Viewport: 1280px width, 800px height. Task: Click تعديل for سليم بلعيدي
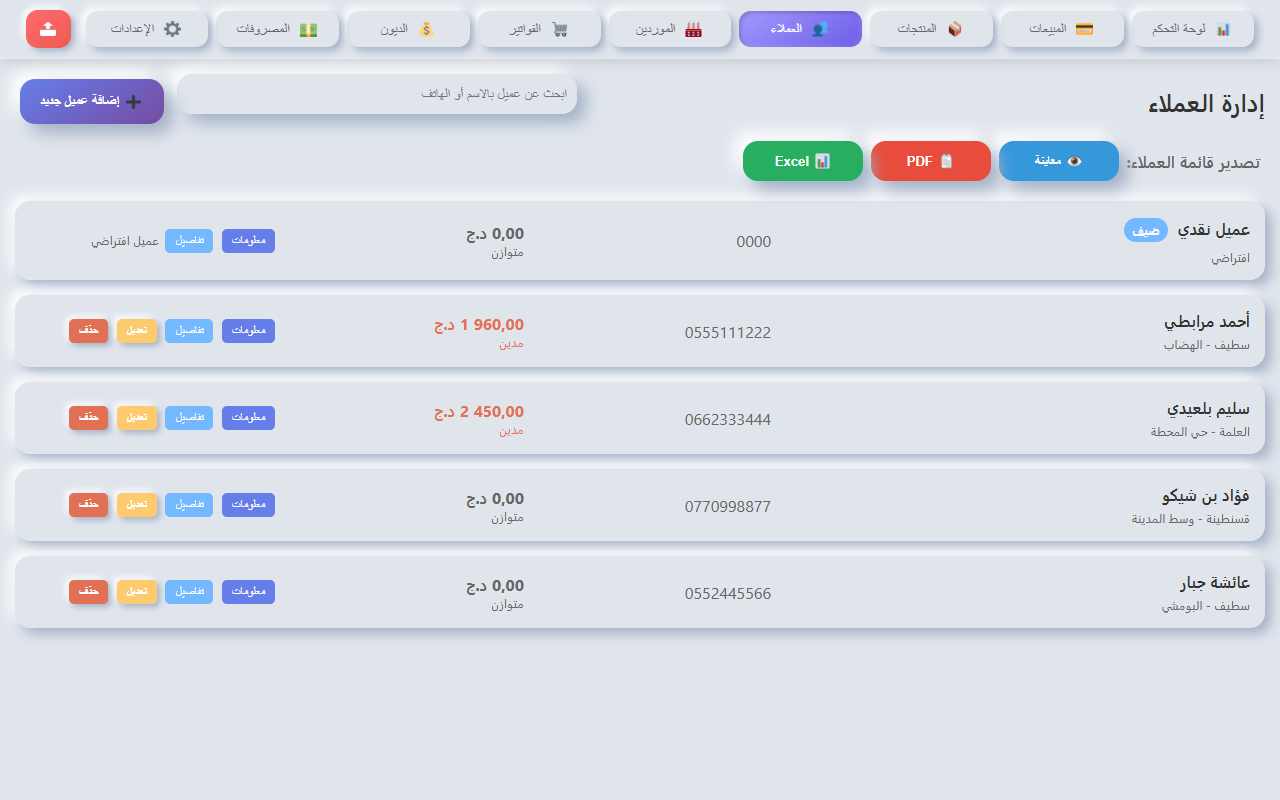click(x=137, y=418)
